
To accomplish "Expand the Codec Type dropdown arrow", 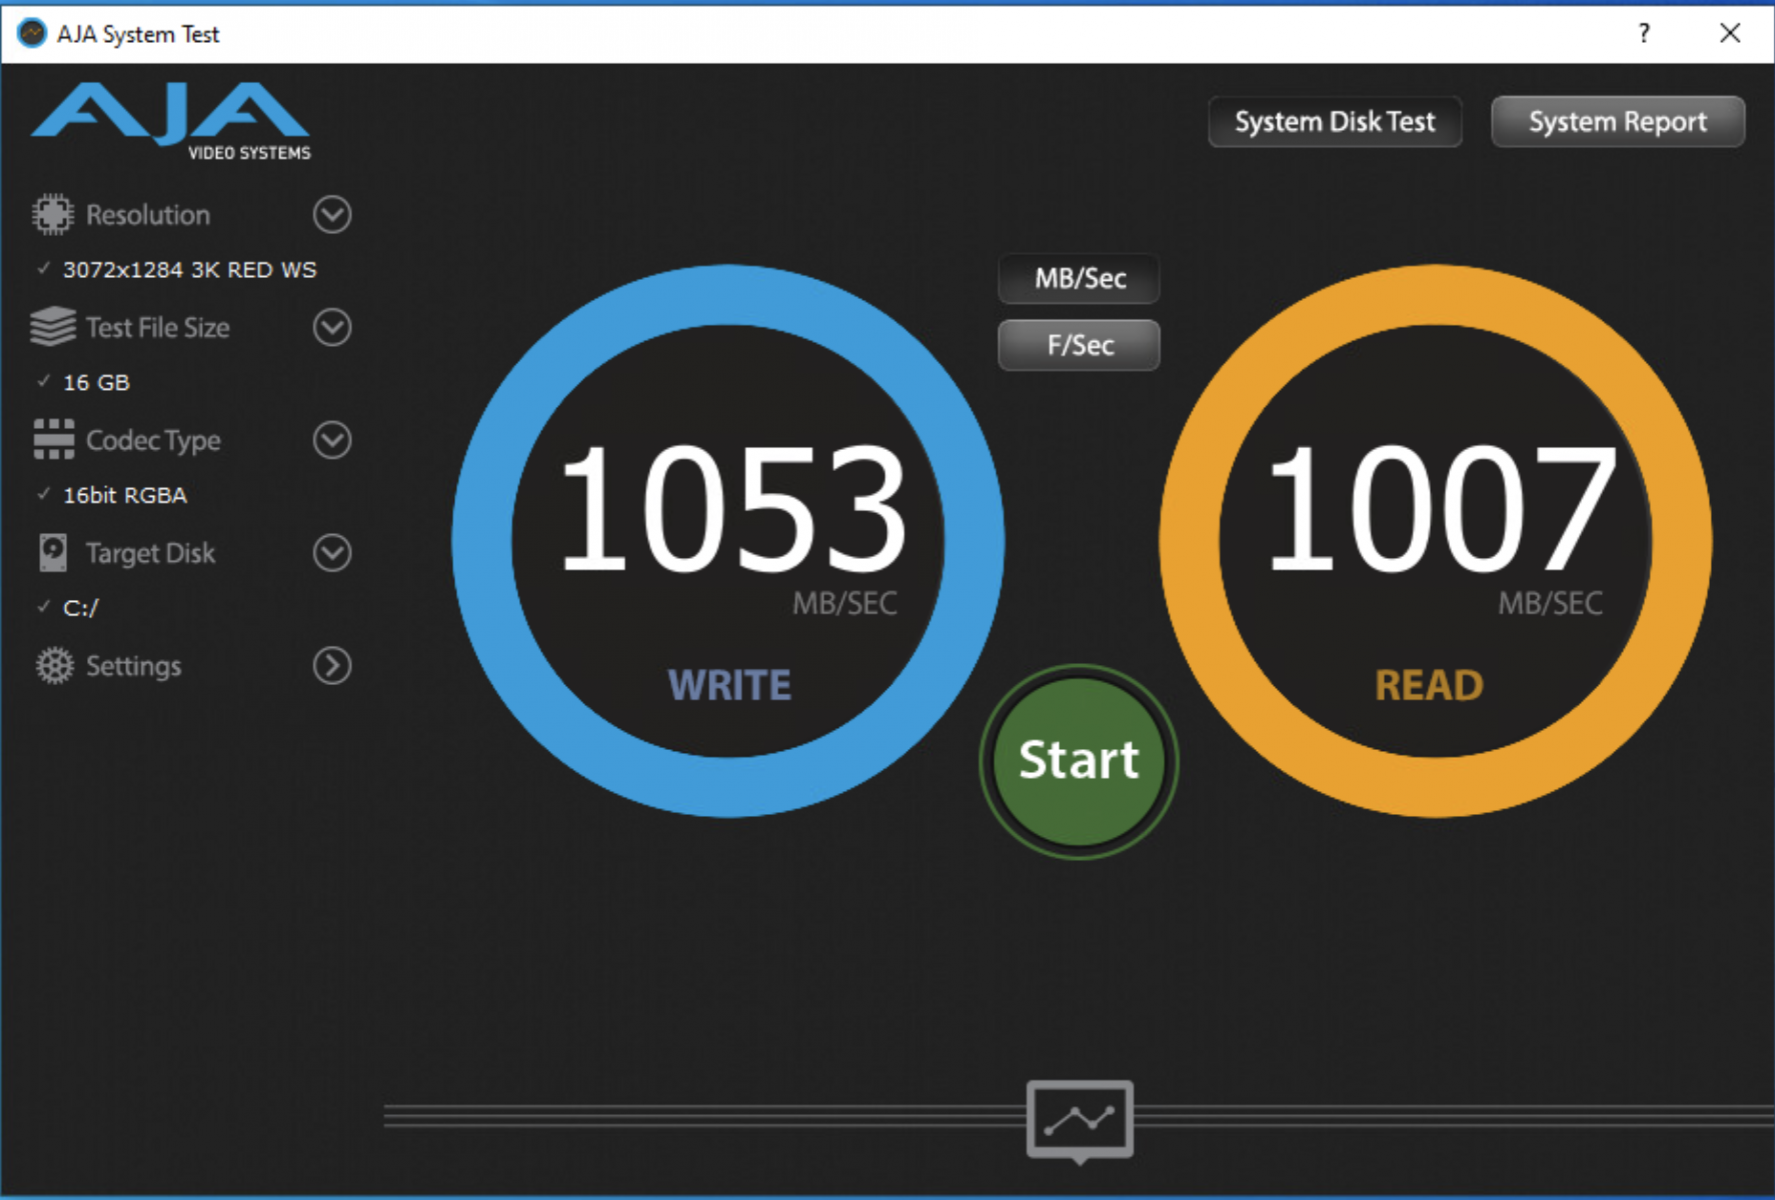I will [332, 440].
